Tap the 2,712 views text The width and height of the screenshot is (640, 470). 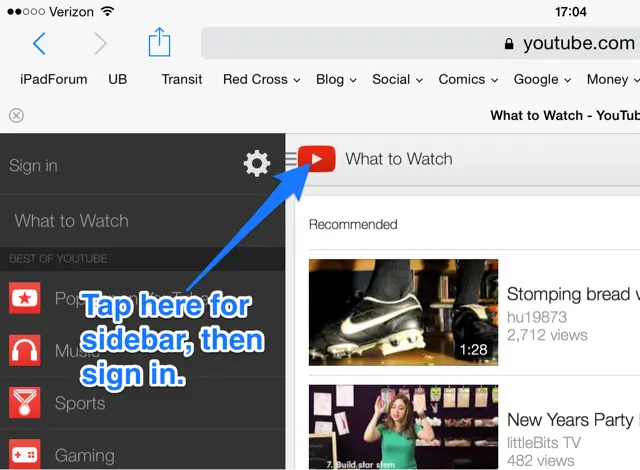pyautogui.click(x=547, y=335)
